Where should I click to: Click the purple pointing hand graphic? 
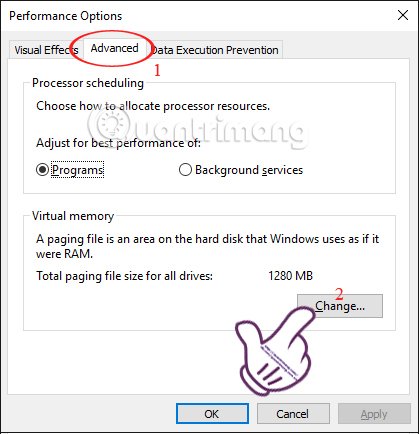tap(275, 351)
